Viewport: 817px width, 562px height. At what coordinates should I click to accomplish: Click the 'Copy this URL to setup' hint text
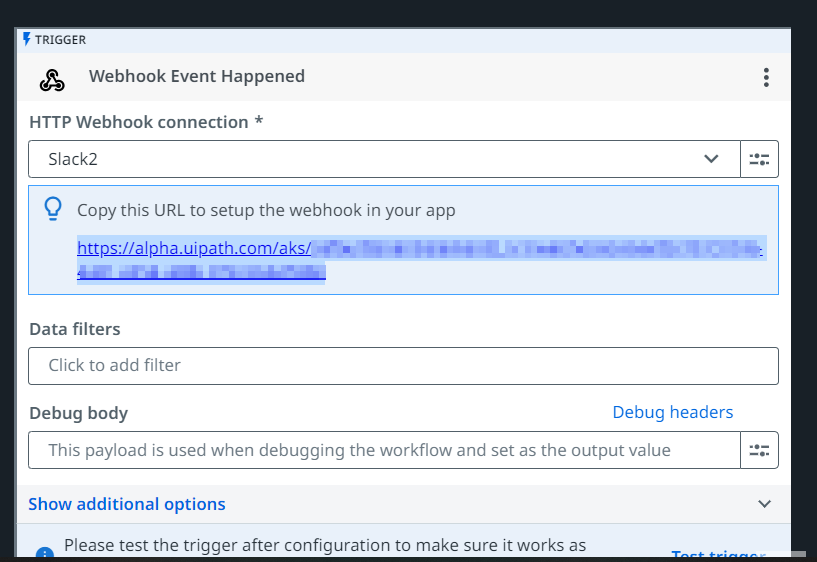266,210
